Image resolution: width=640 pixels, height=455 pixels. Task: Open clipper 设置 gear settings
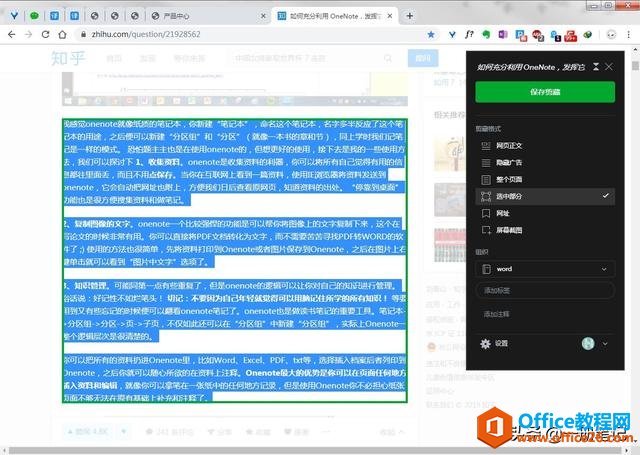(494, 344)
